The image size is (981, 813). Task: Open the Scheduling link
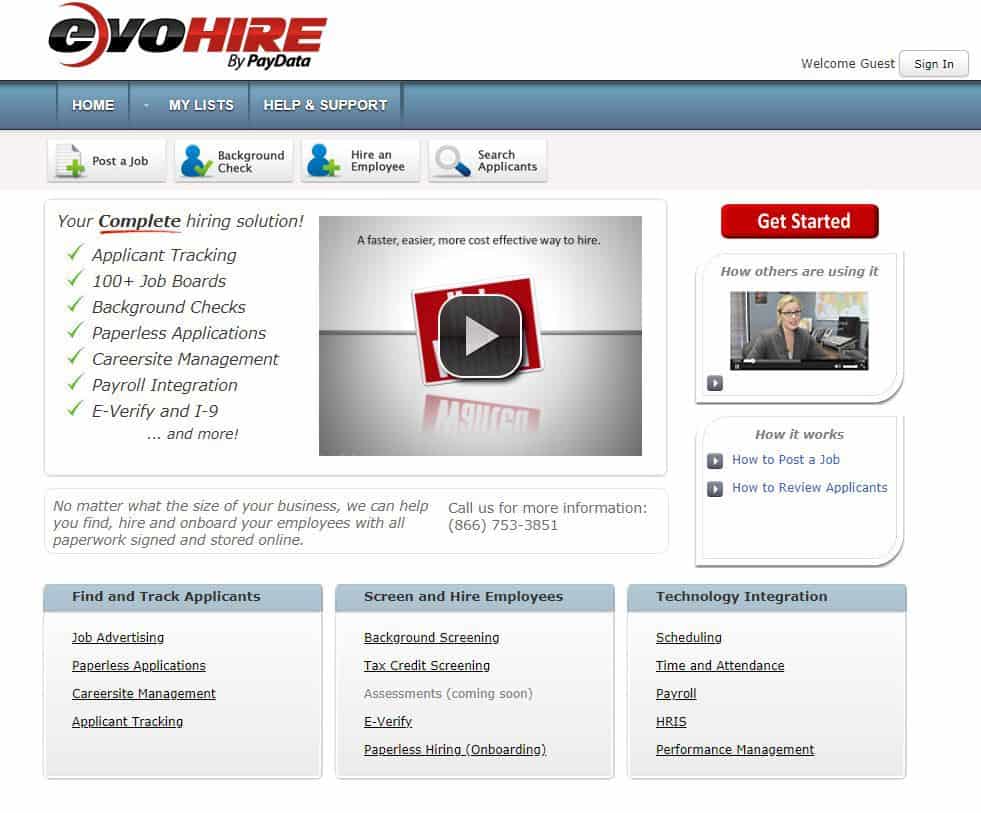pos(689,637)
